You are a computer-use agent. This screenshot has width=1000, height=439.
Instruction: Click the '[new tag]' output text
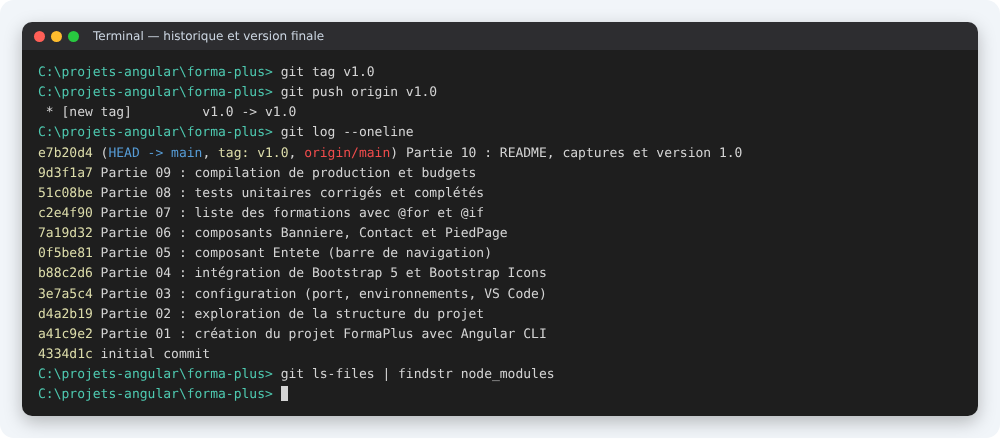pos(96,112)
